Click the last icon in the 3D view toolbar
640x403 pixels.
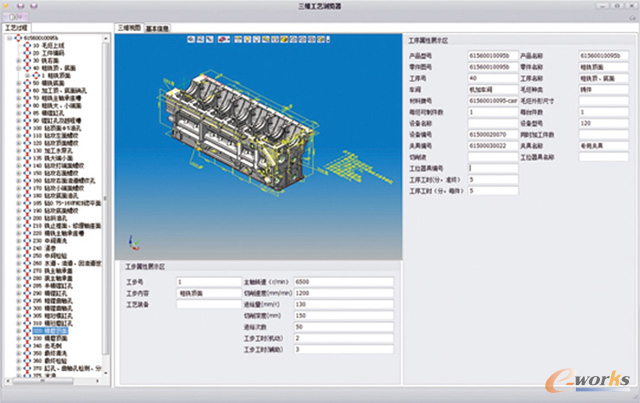(x=328, y=39)
